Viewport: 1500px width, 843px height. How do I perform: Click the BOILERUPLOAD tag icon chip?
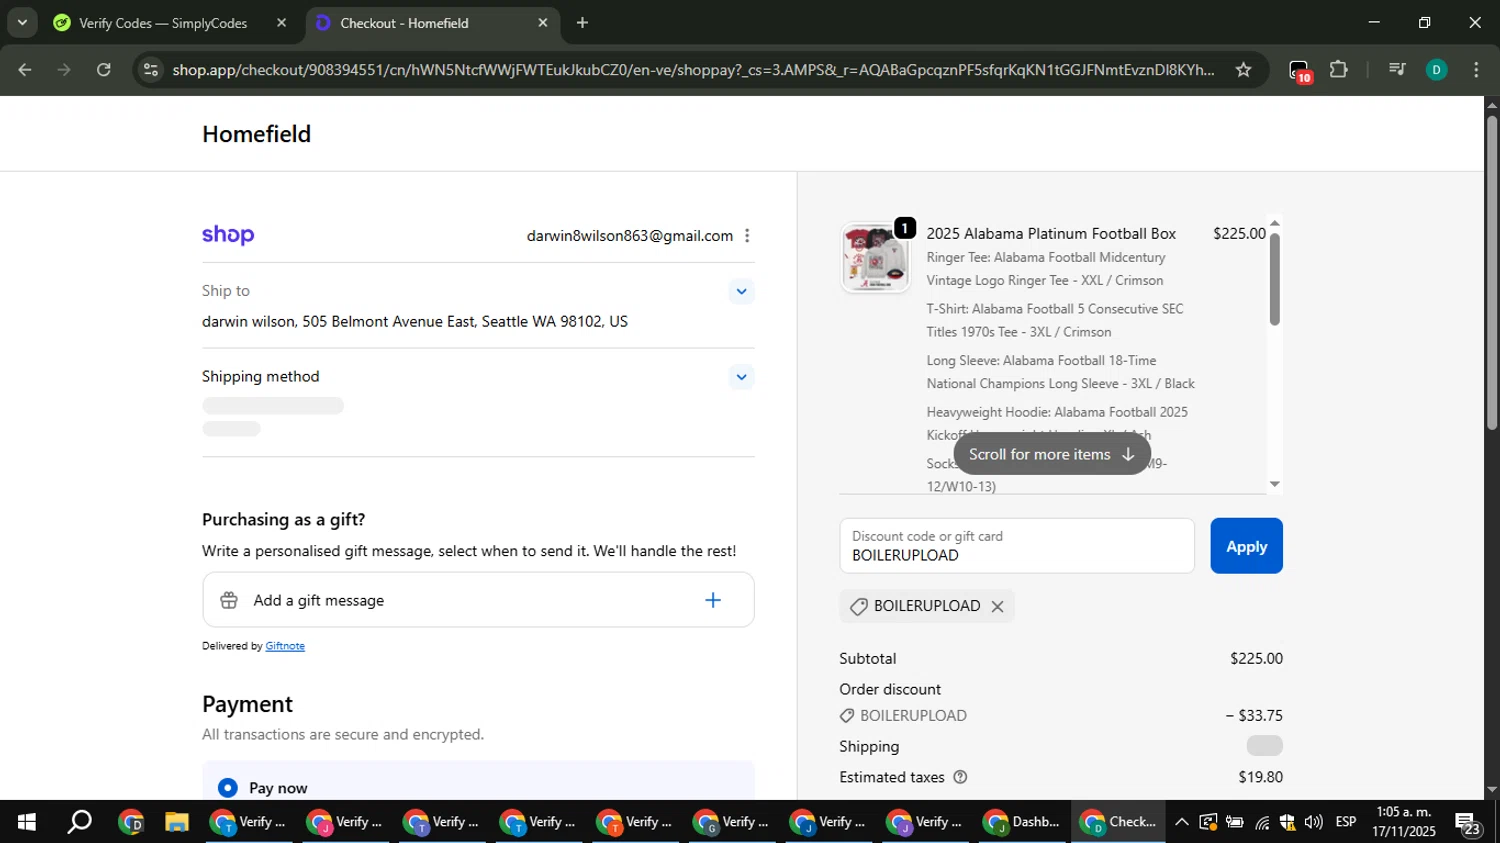858,606
